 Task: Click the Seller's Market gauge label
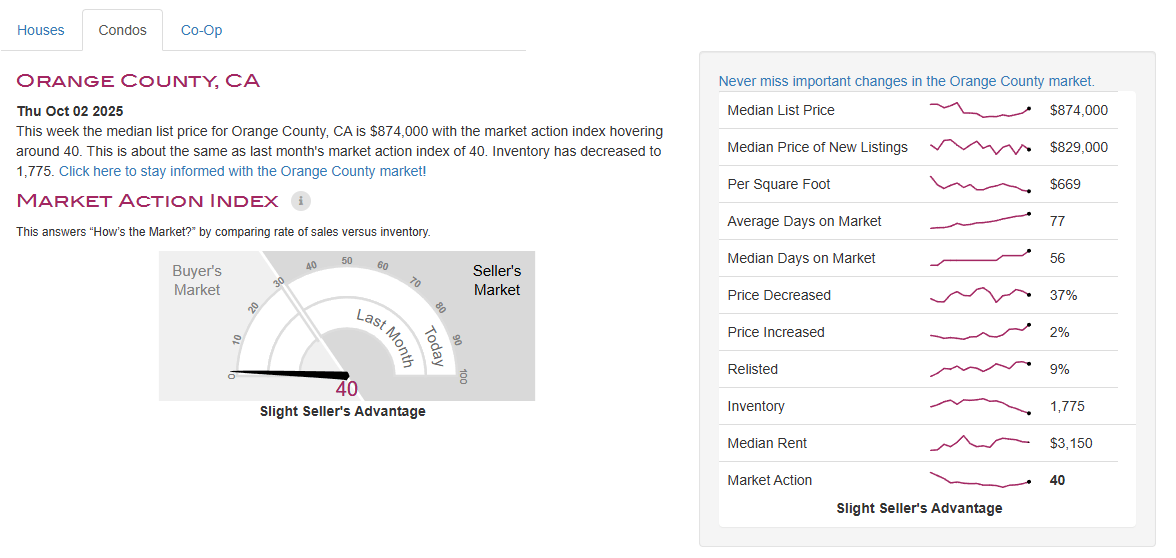(x=497, y=280)
